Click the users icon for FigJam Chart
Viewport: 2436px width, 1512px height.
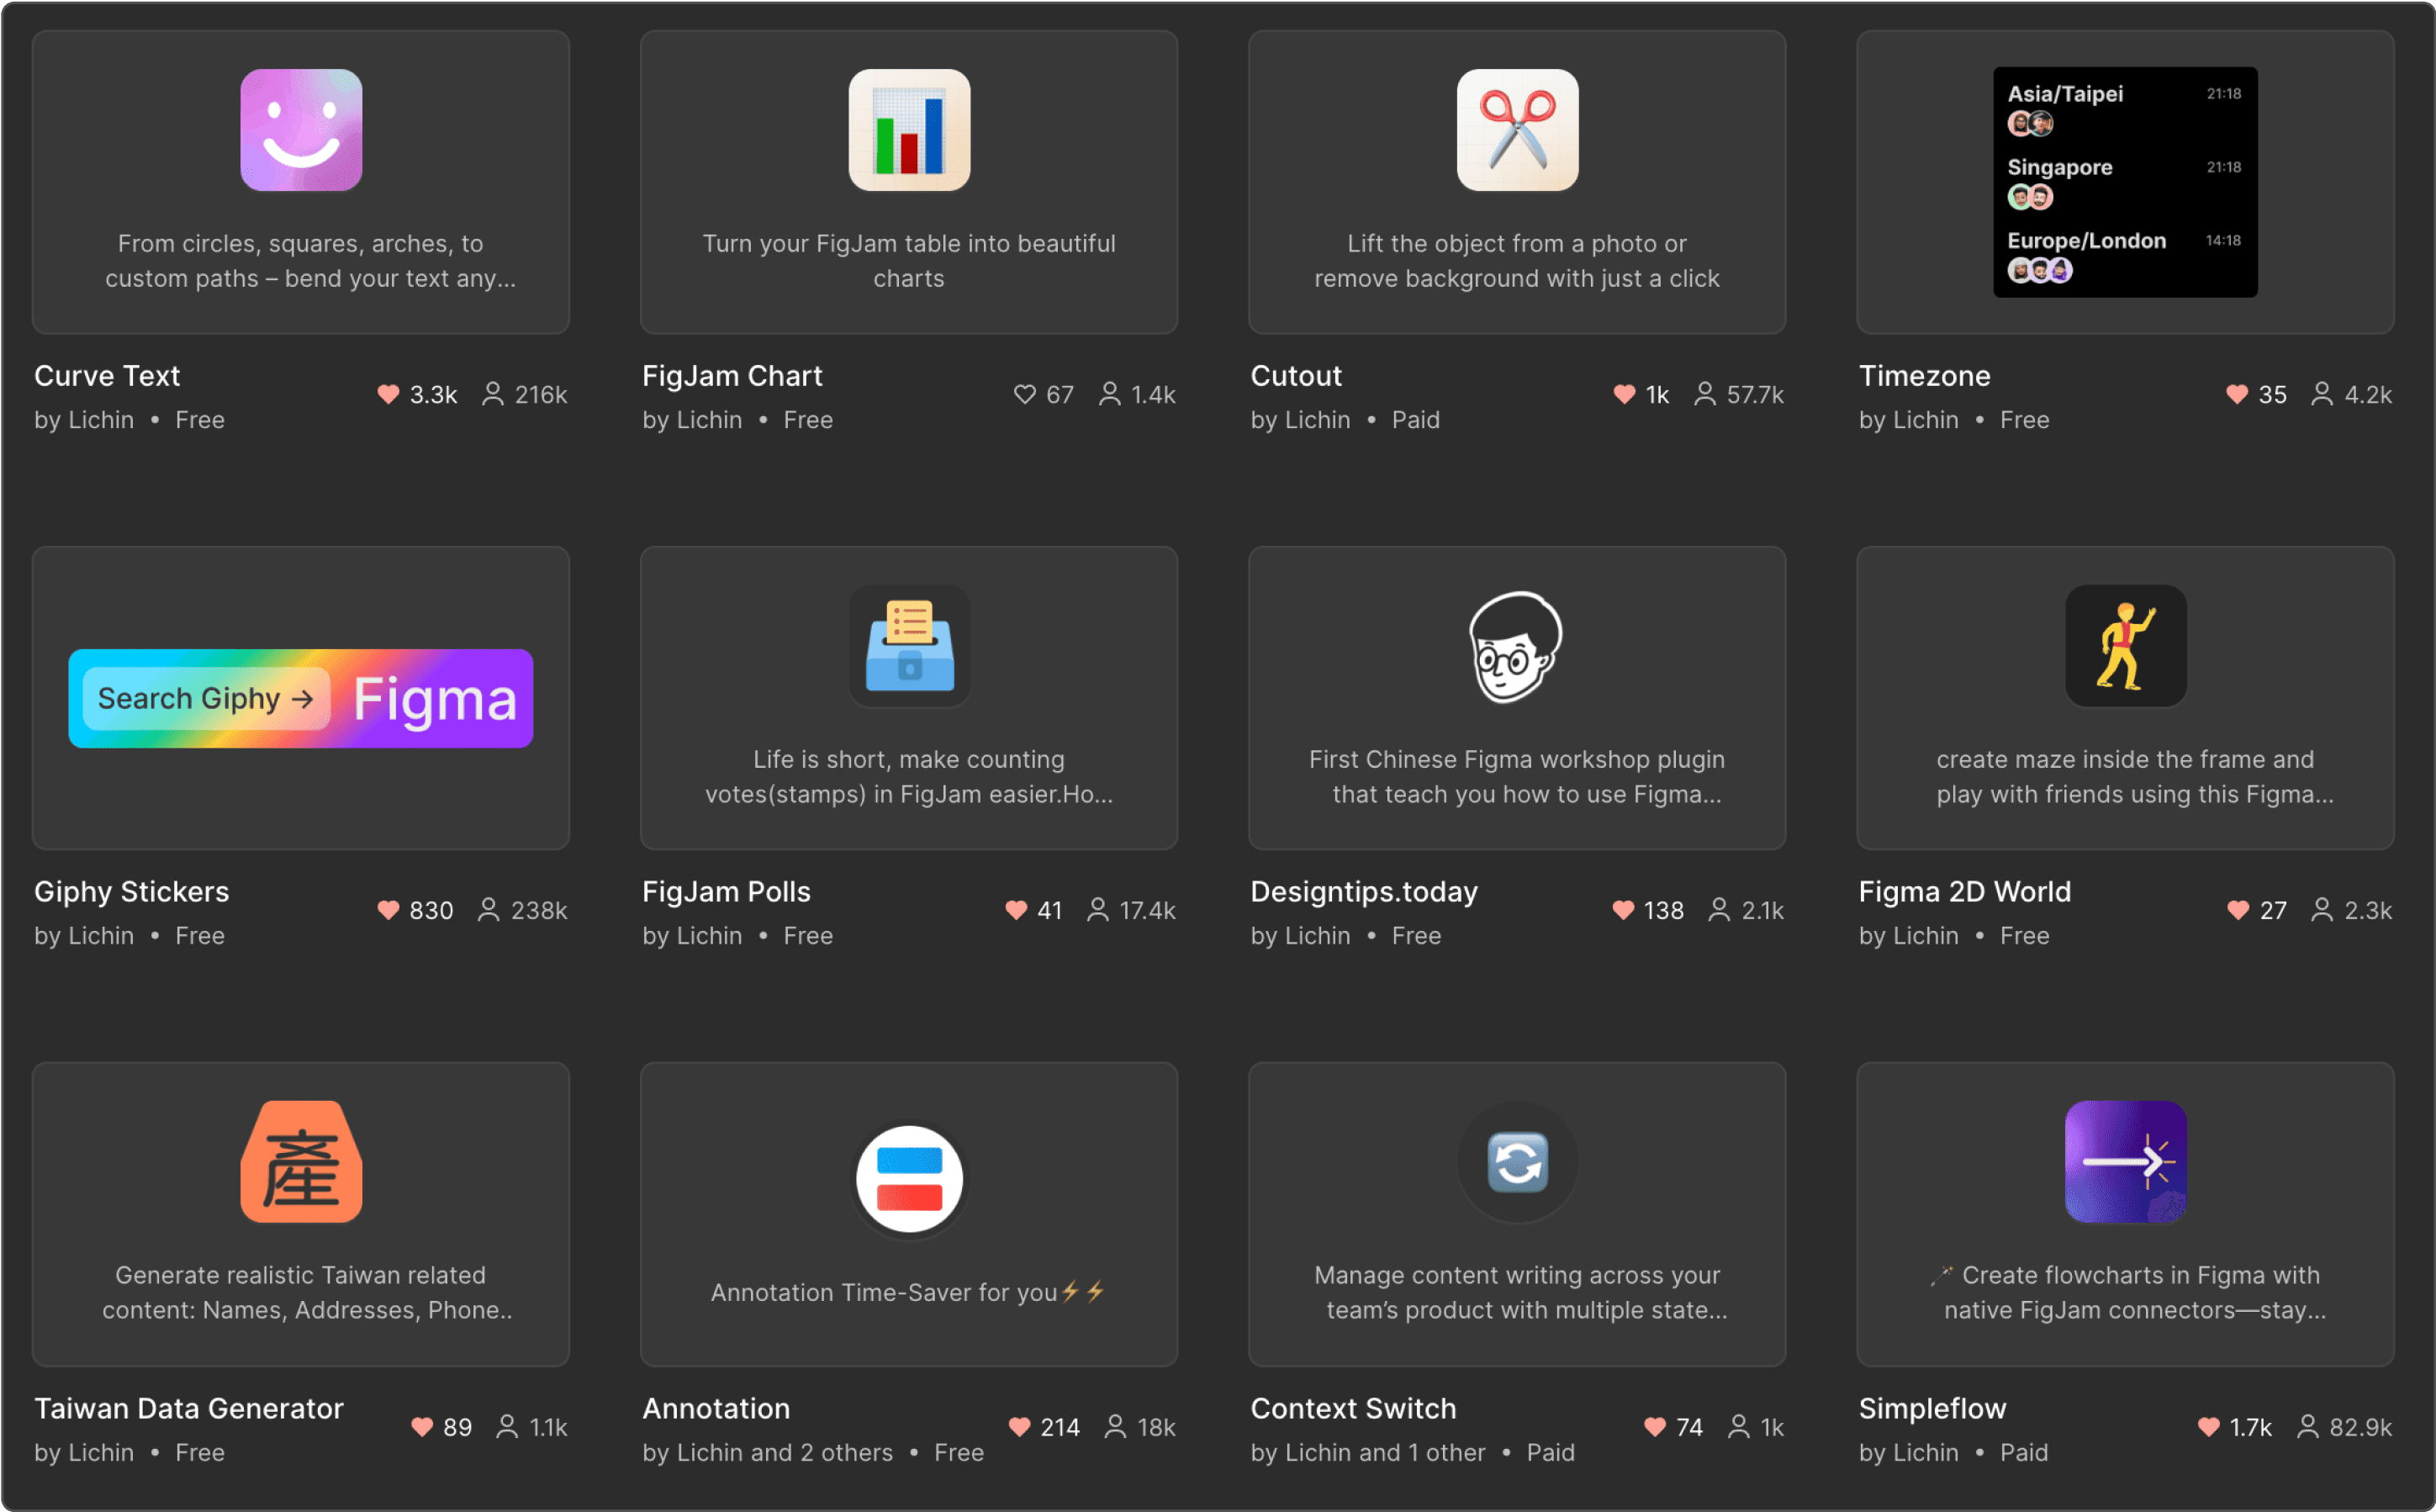click(1109, 394)
